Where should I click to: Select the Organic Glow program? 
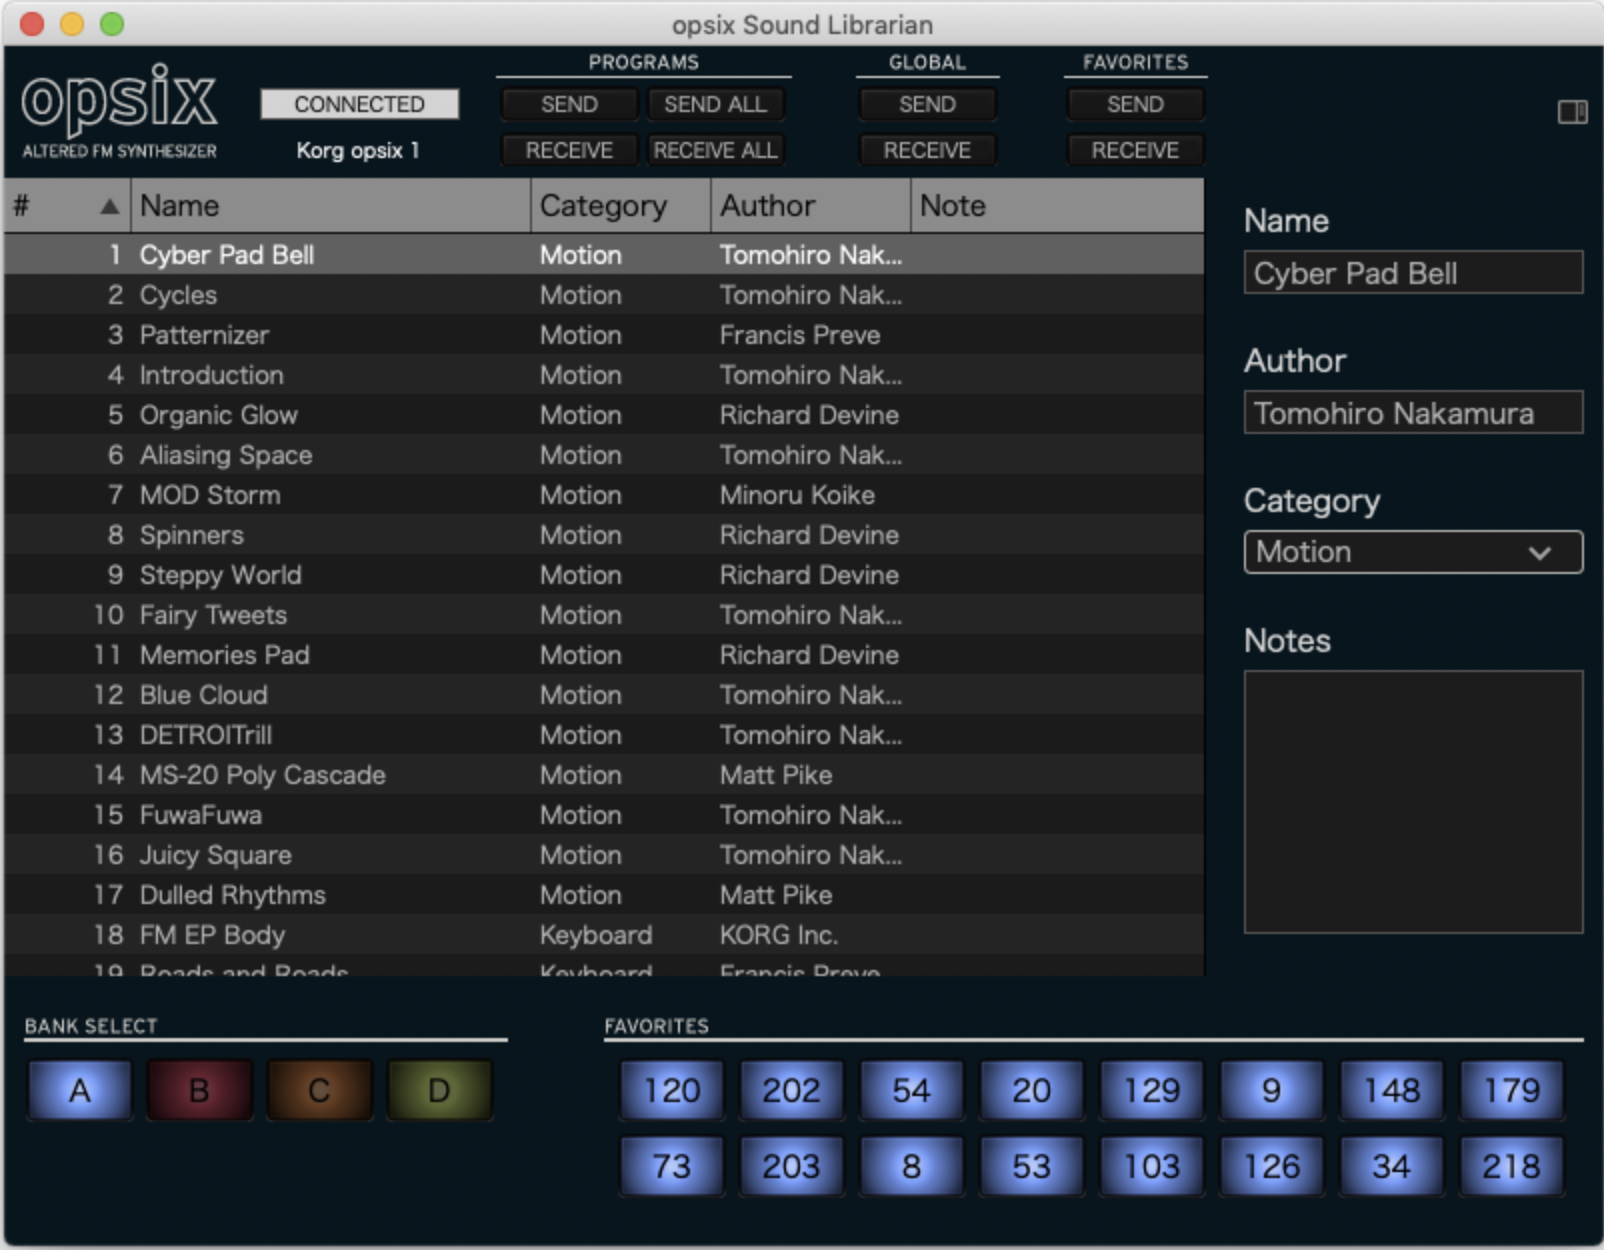pyautogui.click(x=604, y=415)
